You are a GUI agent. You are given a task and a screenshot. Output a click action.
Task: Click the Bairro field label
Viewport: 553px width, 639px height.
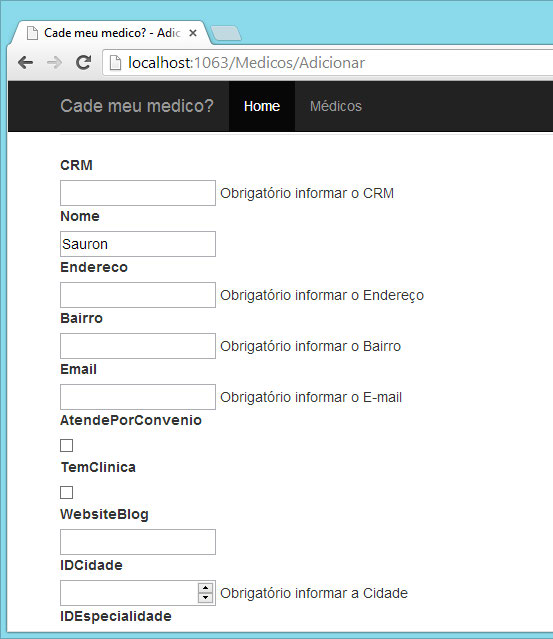81,318
